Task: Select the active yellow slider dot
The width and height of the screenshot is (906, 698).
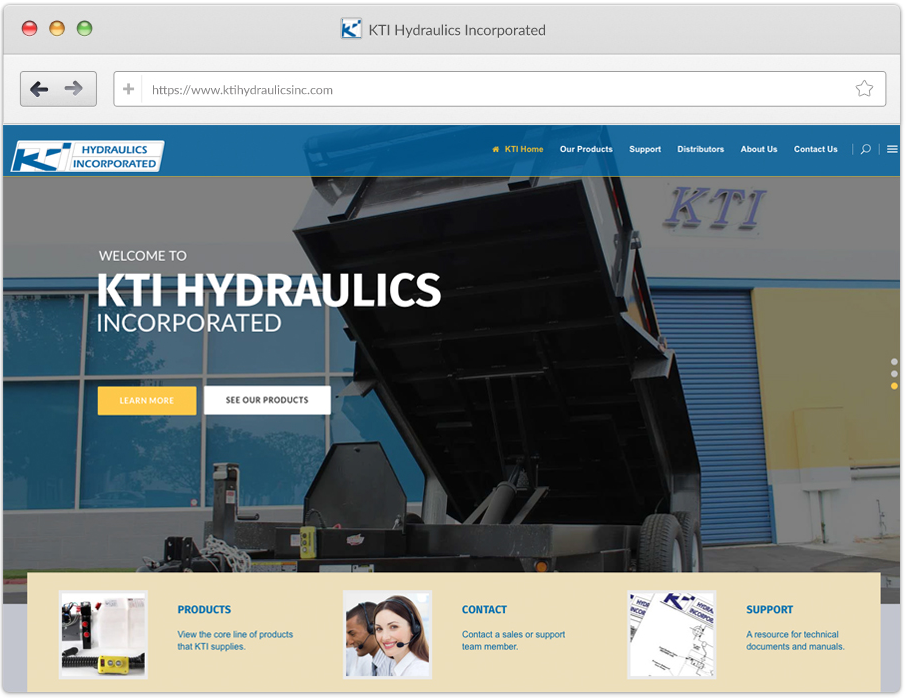Action: click(x=894, y=386)
